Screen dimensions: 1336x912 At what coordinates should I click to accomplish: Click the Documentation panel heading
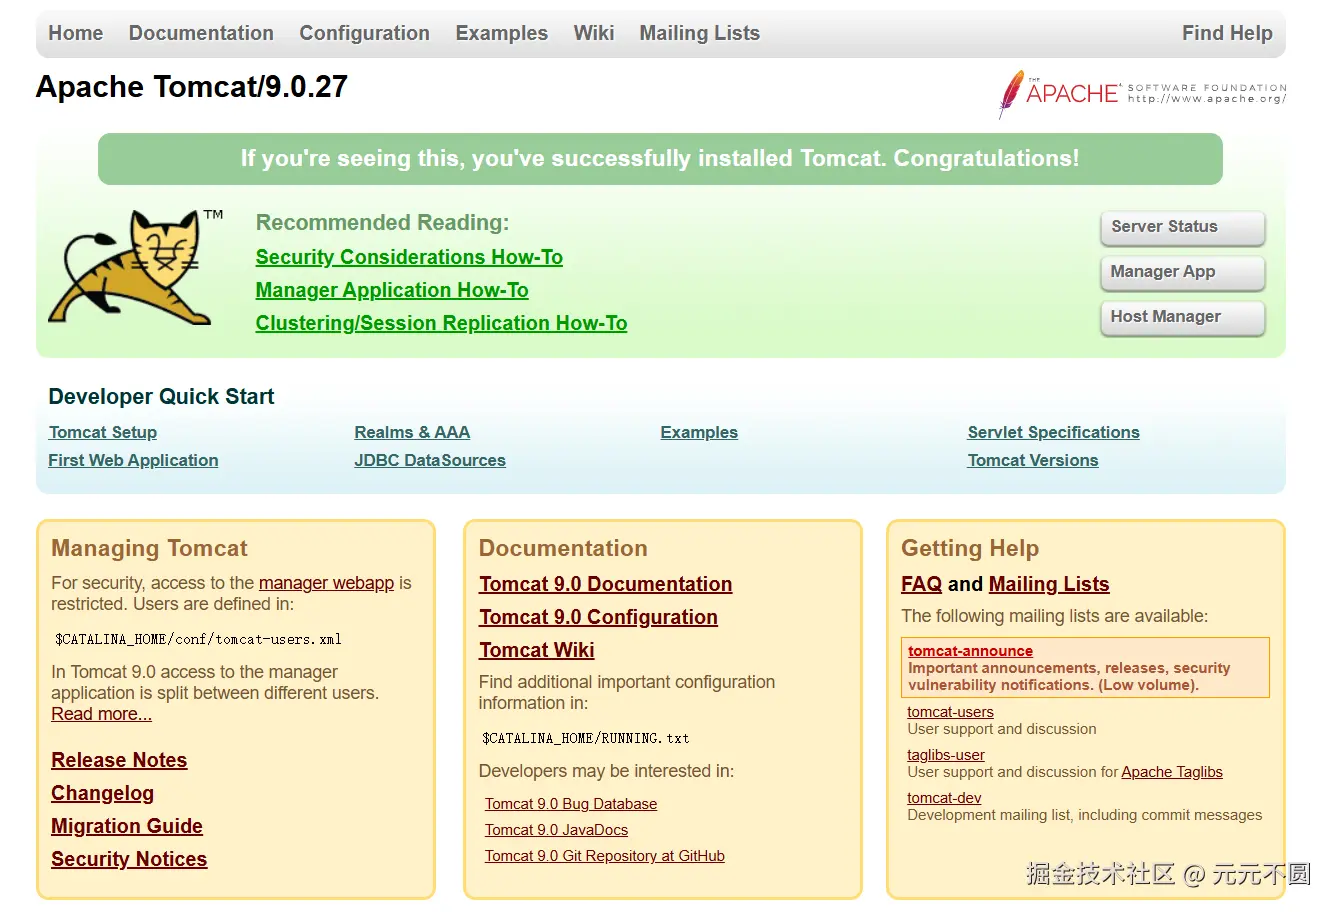click(x=563, y=548)
